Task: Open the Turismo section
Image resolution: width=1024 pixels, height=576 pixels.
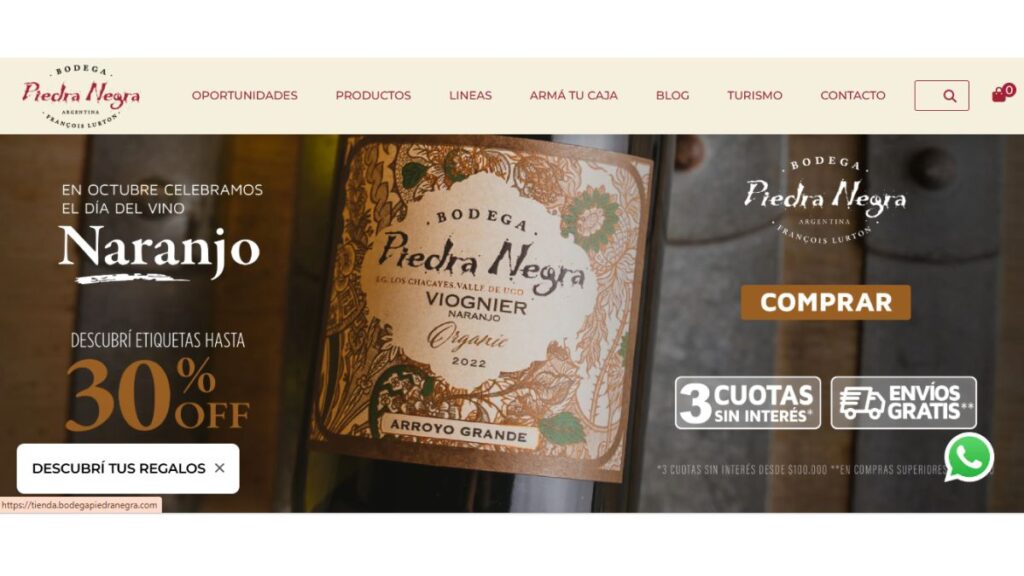Action: pos(754,95)
